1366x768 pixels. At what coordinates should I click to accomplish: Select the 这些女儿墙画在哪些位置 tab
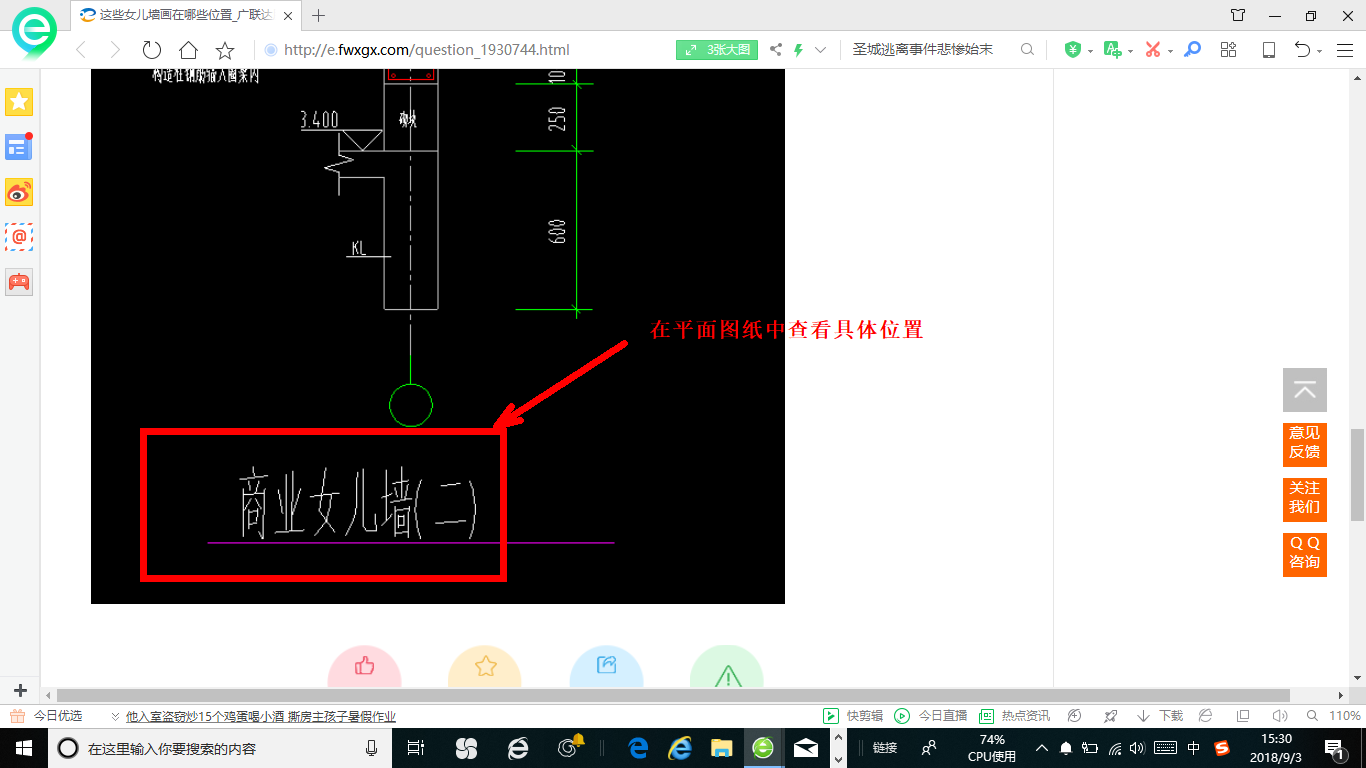tap(188, 15)
